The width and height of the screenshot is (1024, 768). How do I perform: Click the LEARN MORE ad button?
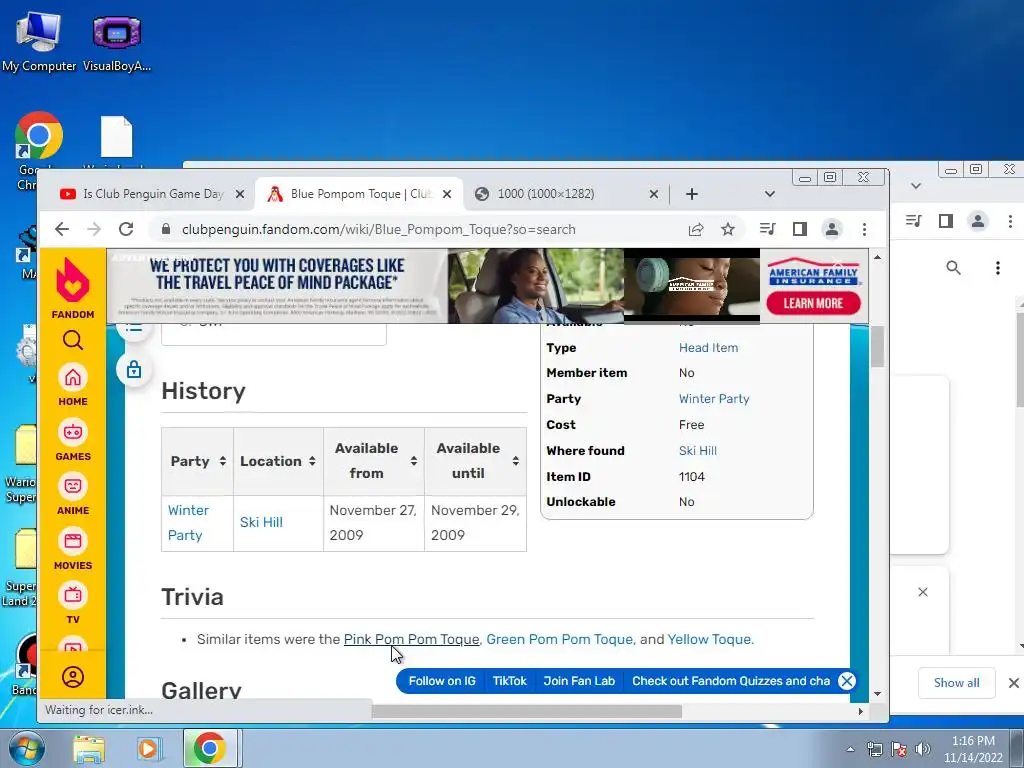[x=813, y=303]
